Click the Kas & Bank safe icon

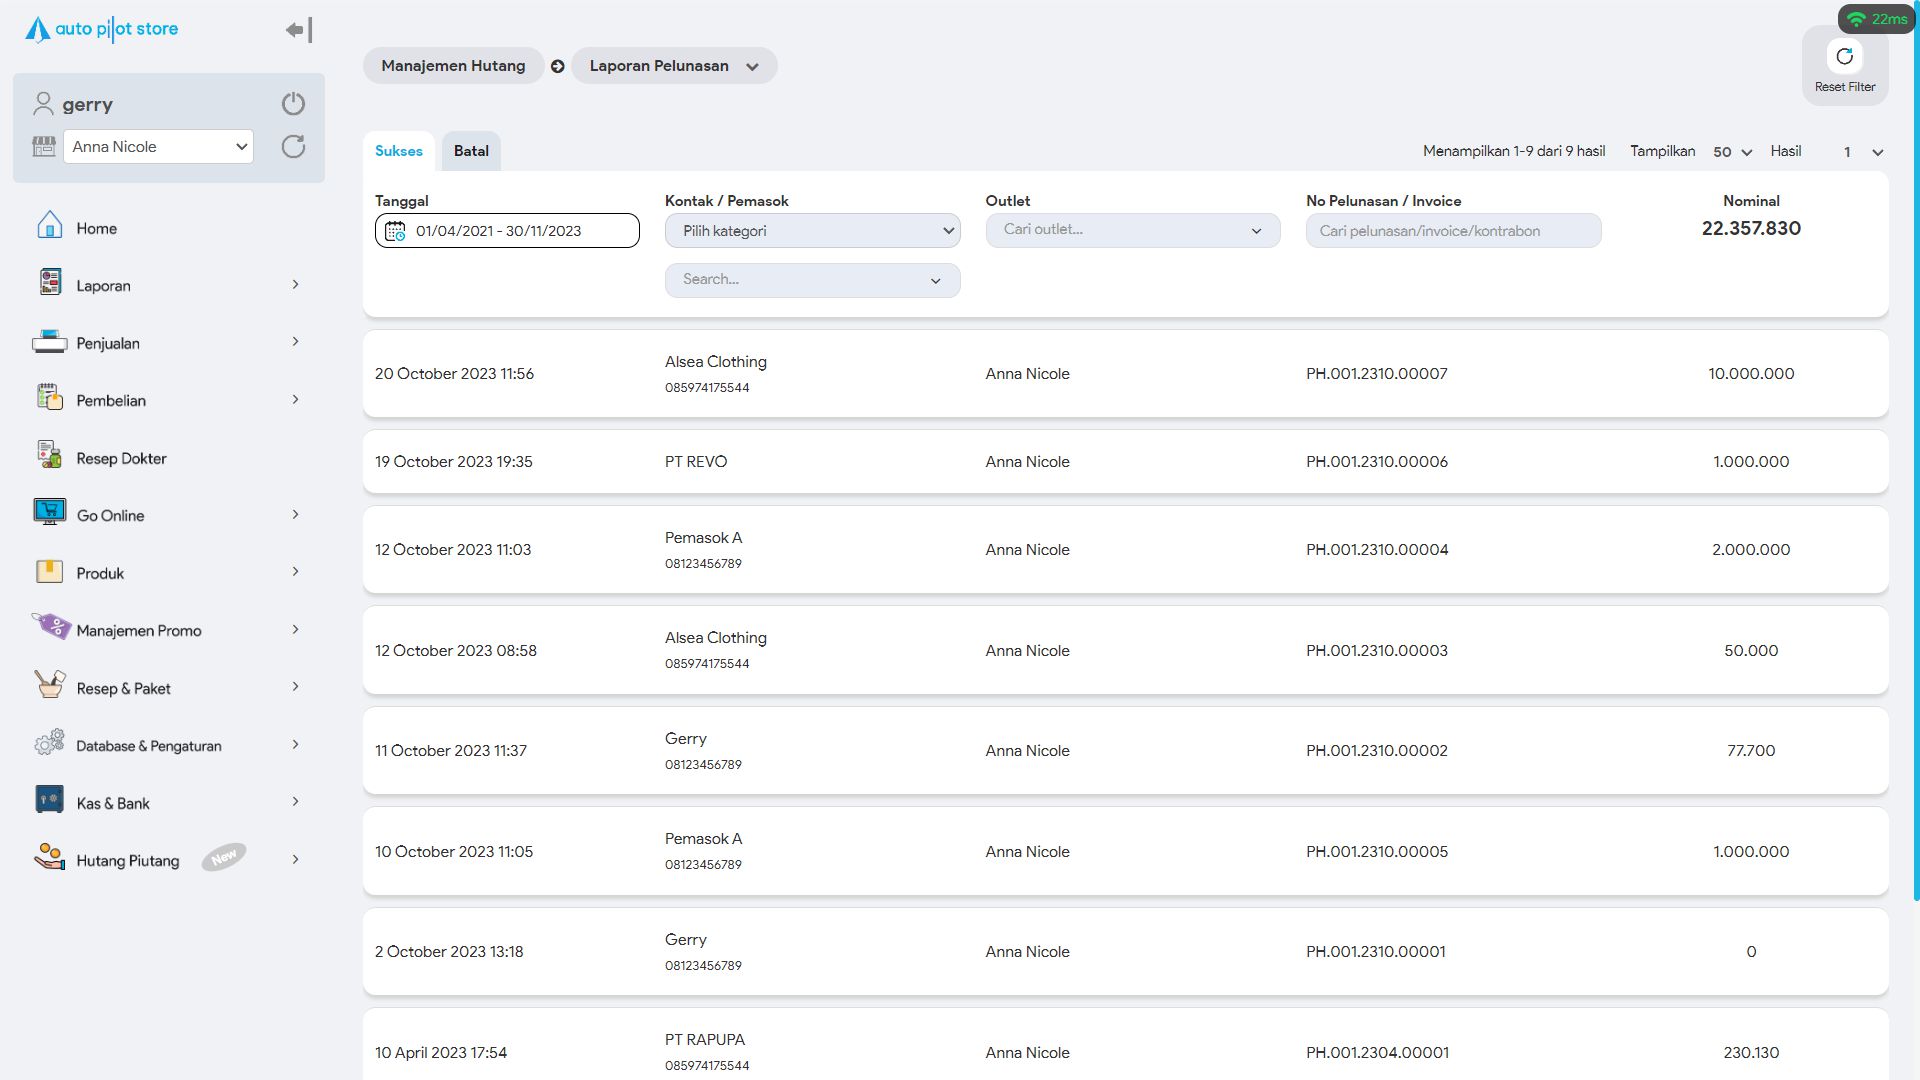click(x=49, y=800)
